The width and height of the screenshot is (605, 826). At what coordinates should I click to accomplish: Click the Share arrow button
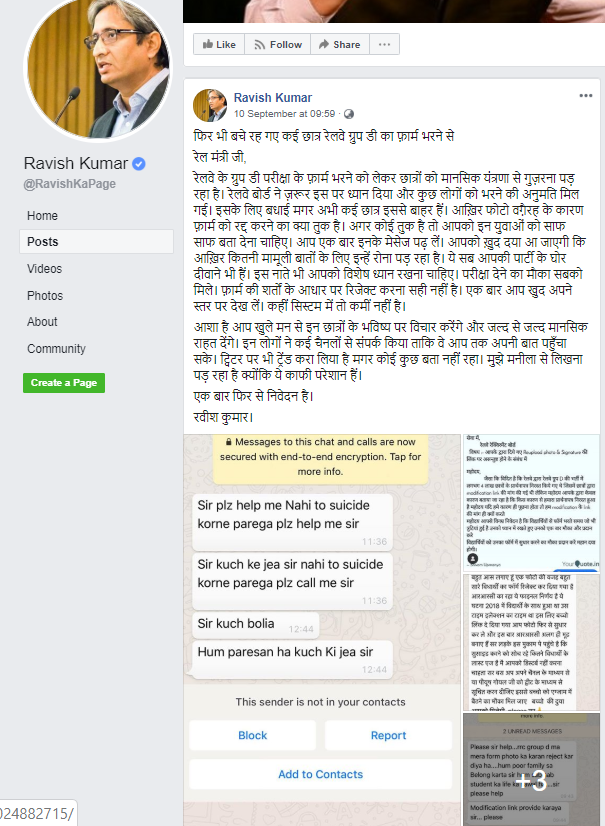coord(340,44)
